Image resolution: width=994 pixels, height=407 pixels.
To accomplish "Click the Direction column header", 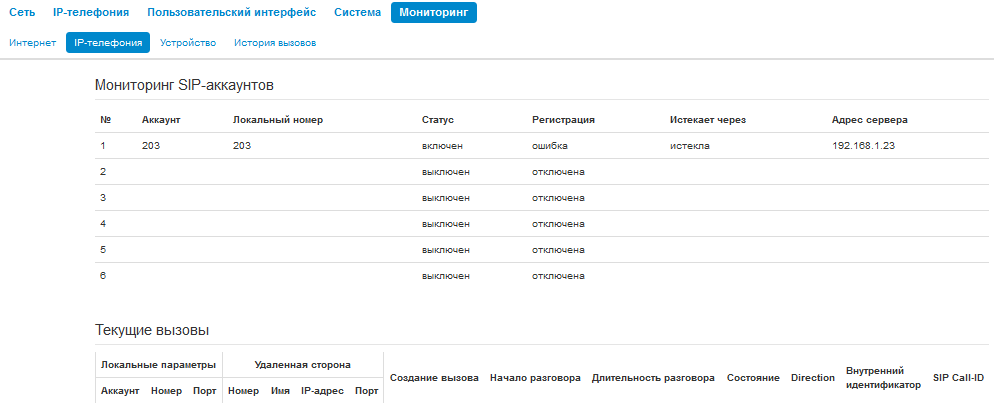I will click(x=812, y=378).
